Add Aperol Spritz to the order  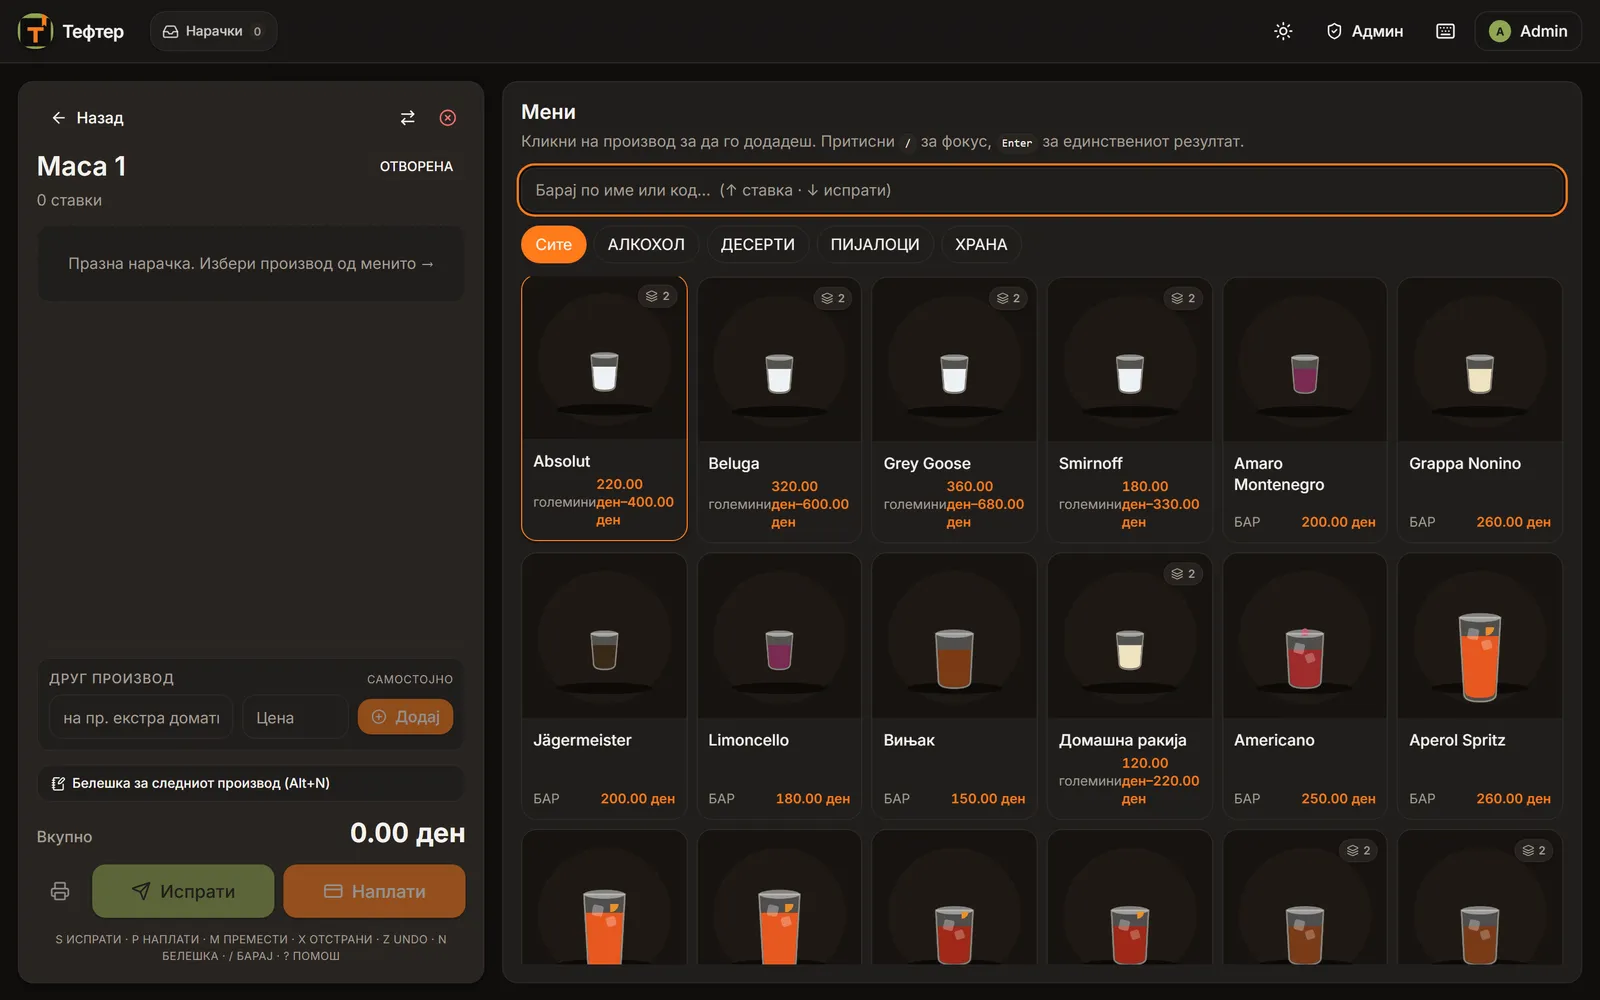pos(1480,686)
